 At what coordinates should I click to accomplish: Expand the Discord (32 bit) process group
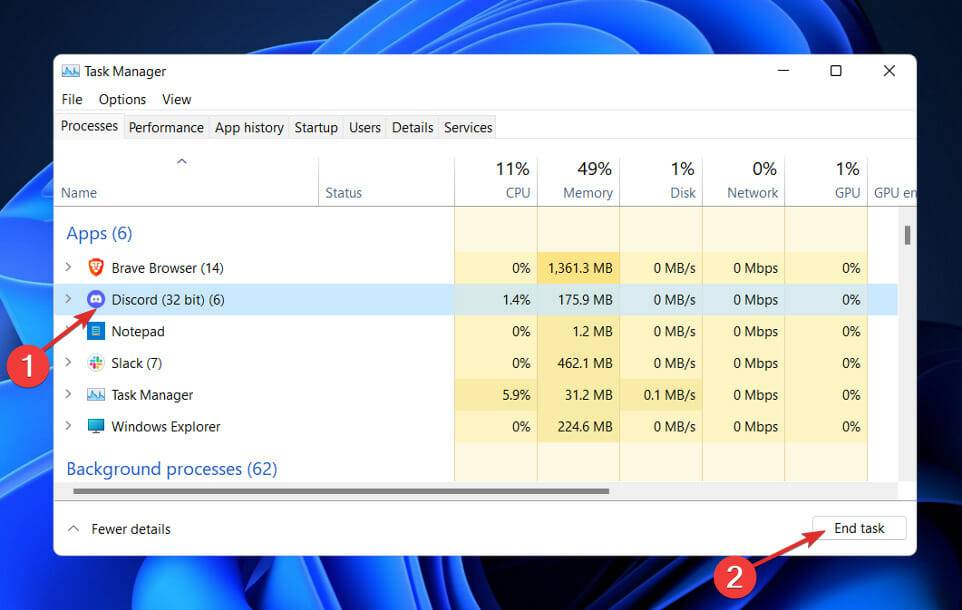click(69, 299)
